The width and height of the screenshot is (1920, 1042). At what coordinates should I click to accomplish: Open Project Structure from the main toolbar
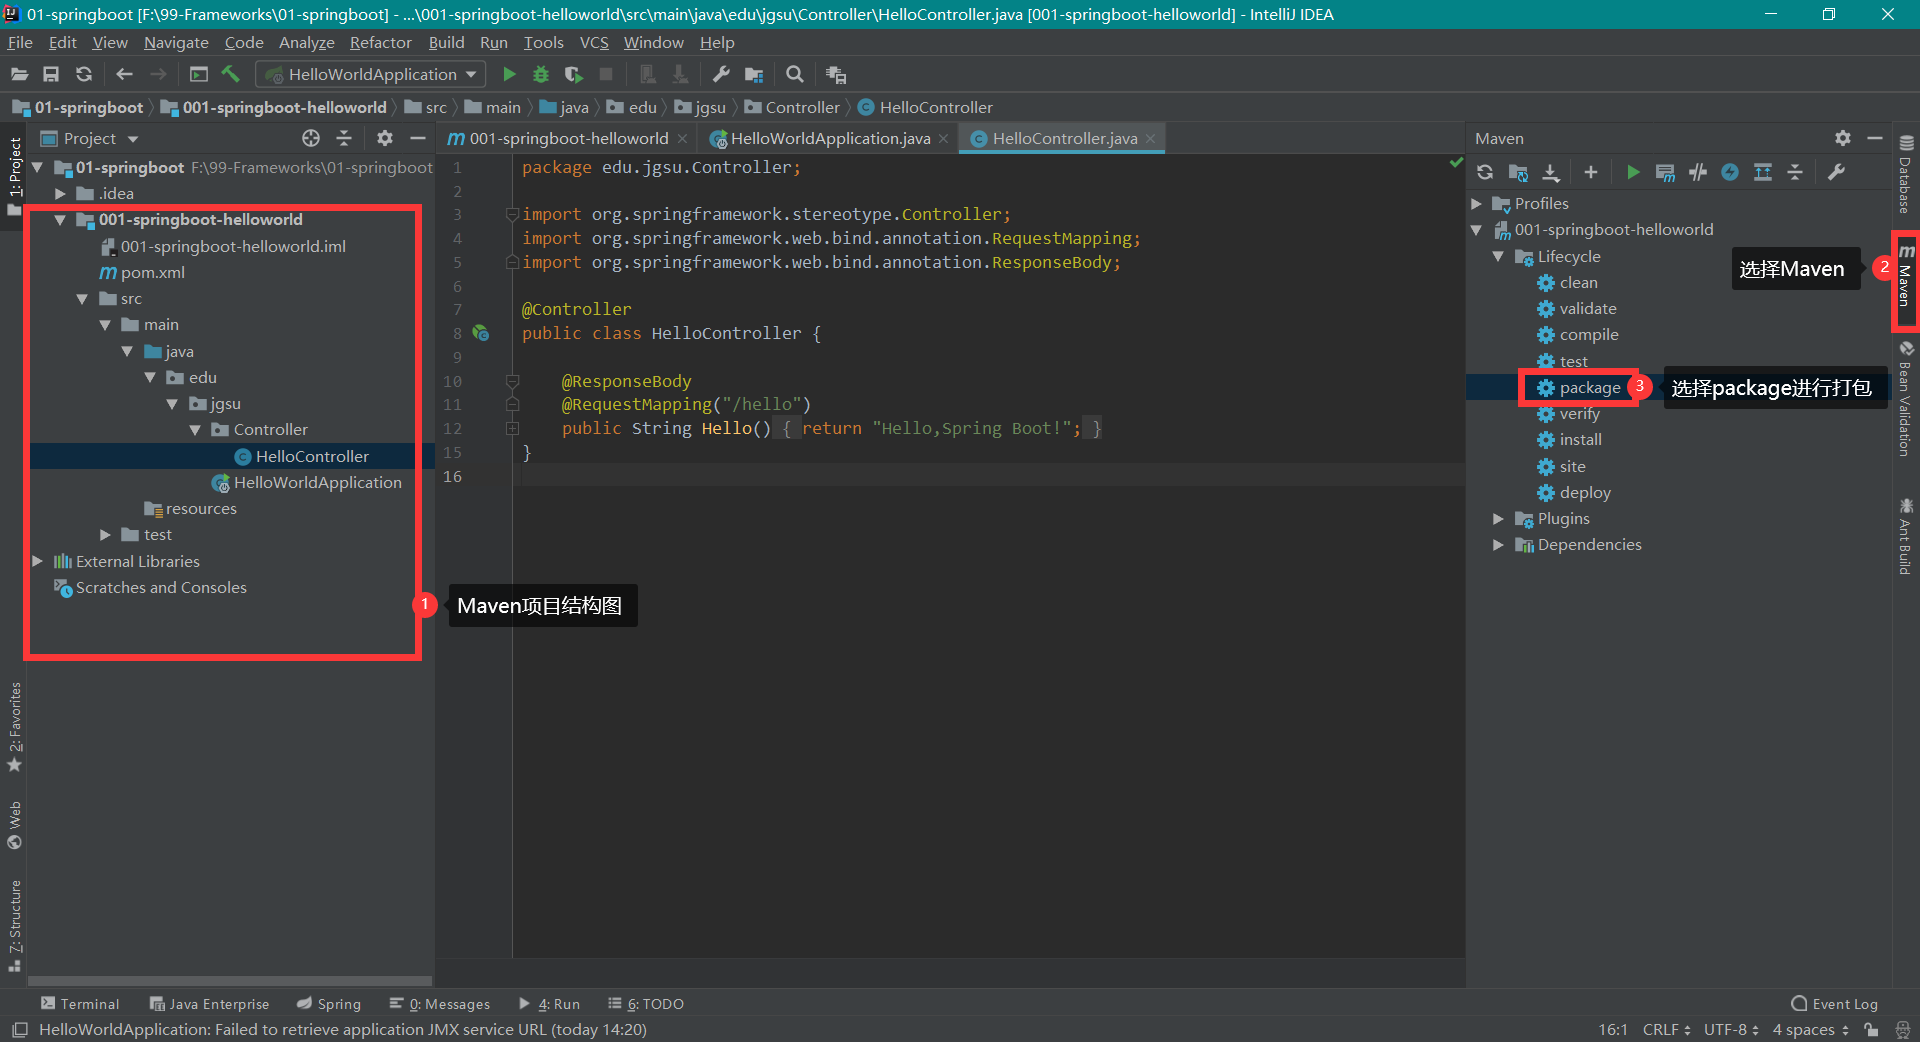click(754, 74)
